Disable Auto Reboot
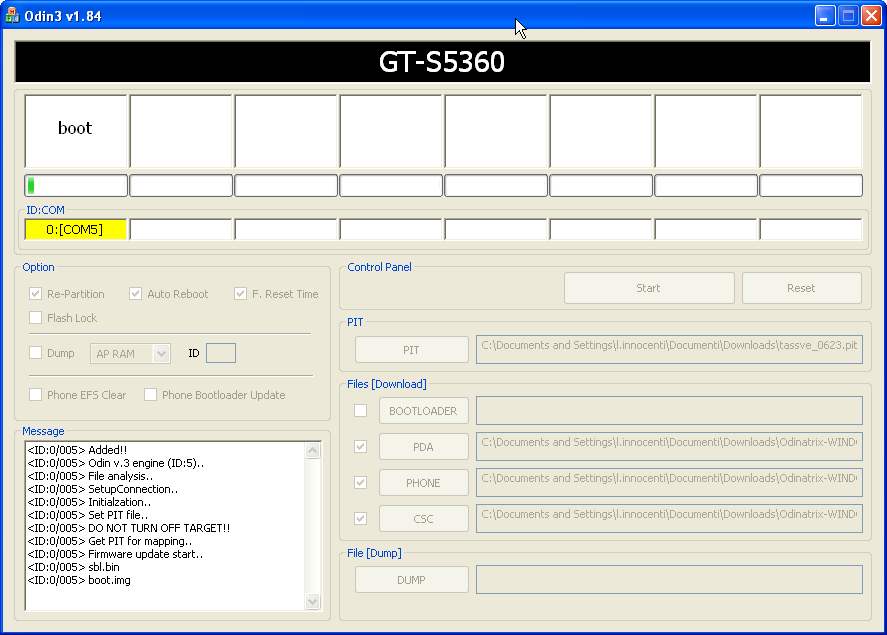The height and width of the screenshot is (635, 887). pos(136,294)
